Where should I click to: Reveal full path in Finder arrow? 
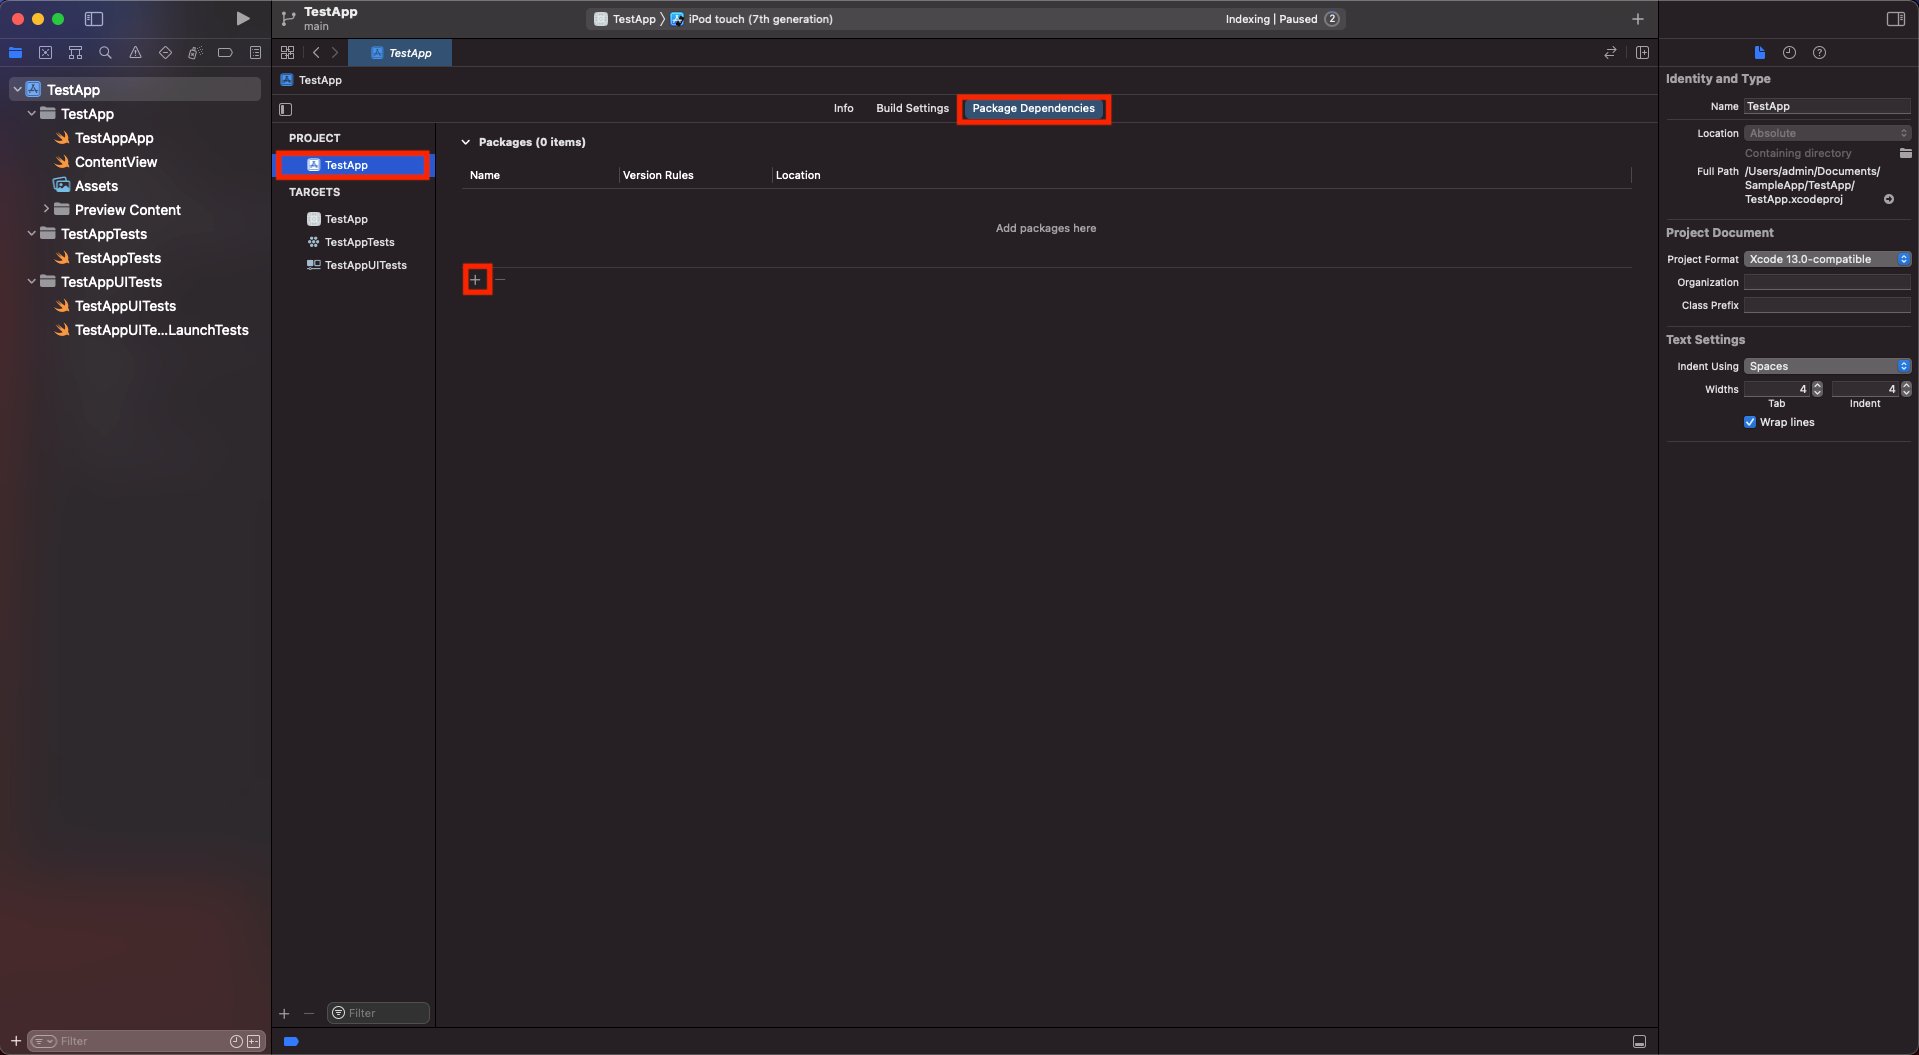pos(1889,199)
